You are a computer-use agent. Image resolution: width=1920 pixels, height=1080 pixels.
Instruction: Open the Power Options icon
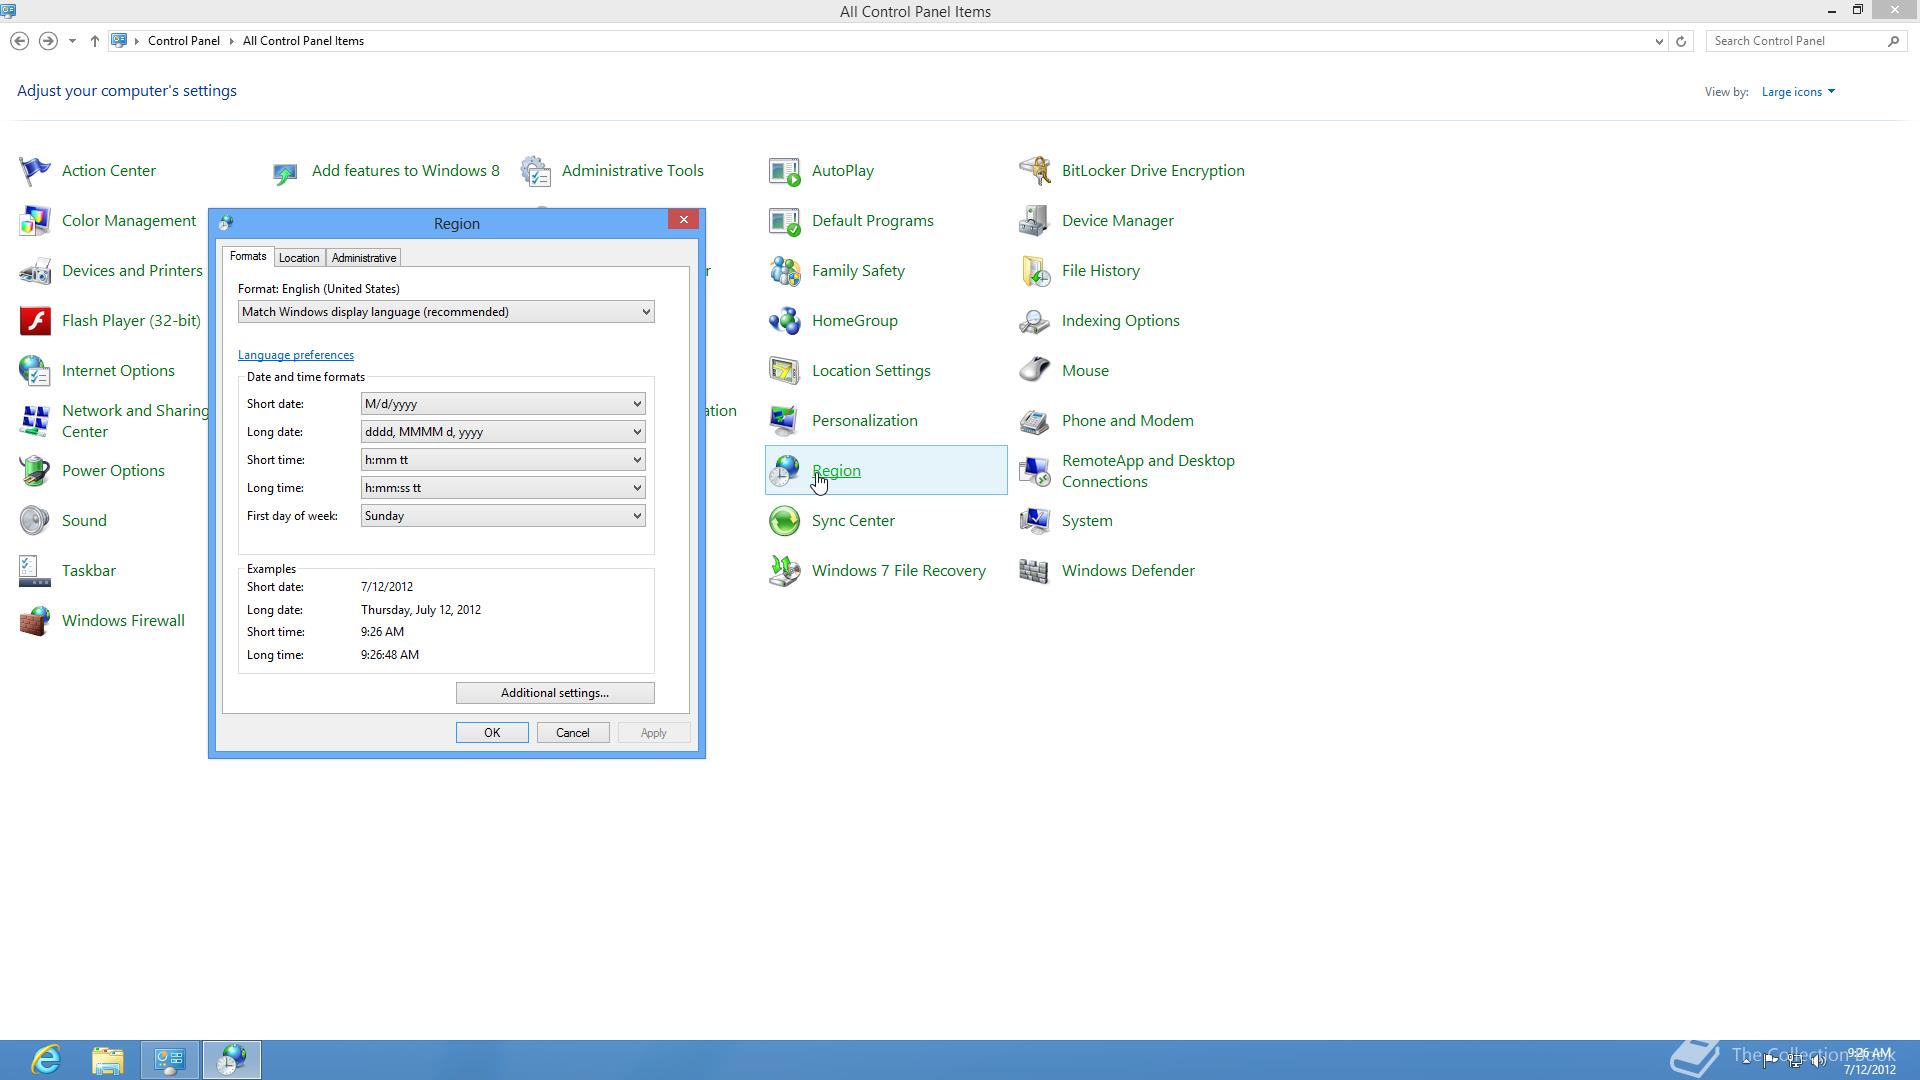(35, 471)
